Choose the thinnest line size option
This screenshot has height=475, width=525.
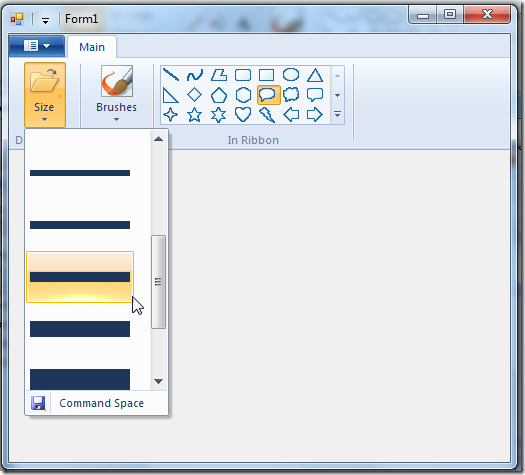(80, 173)
